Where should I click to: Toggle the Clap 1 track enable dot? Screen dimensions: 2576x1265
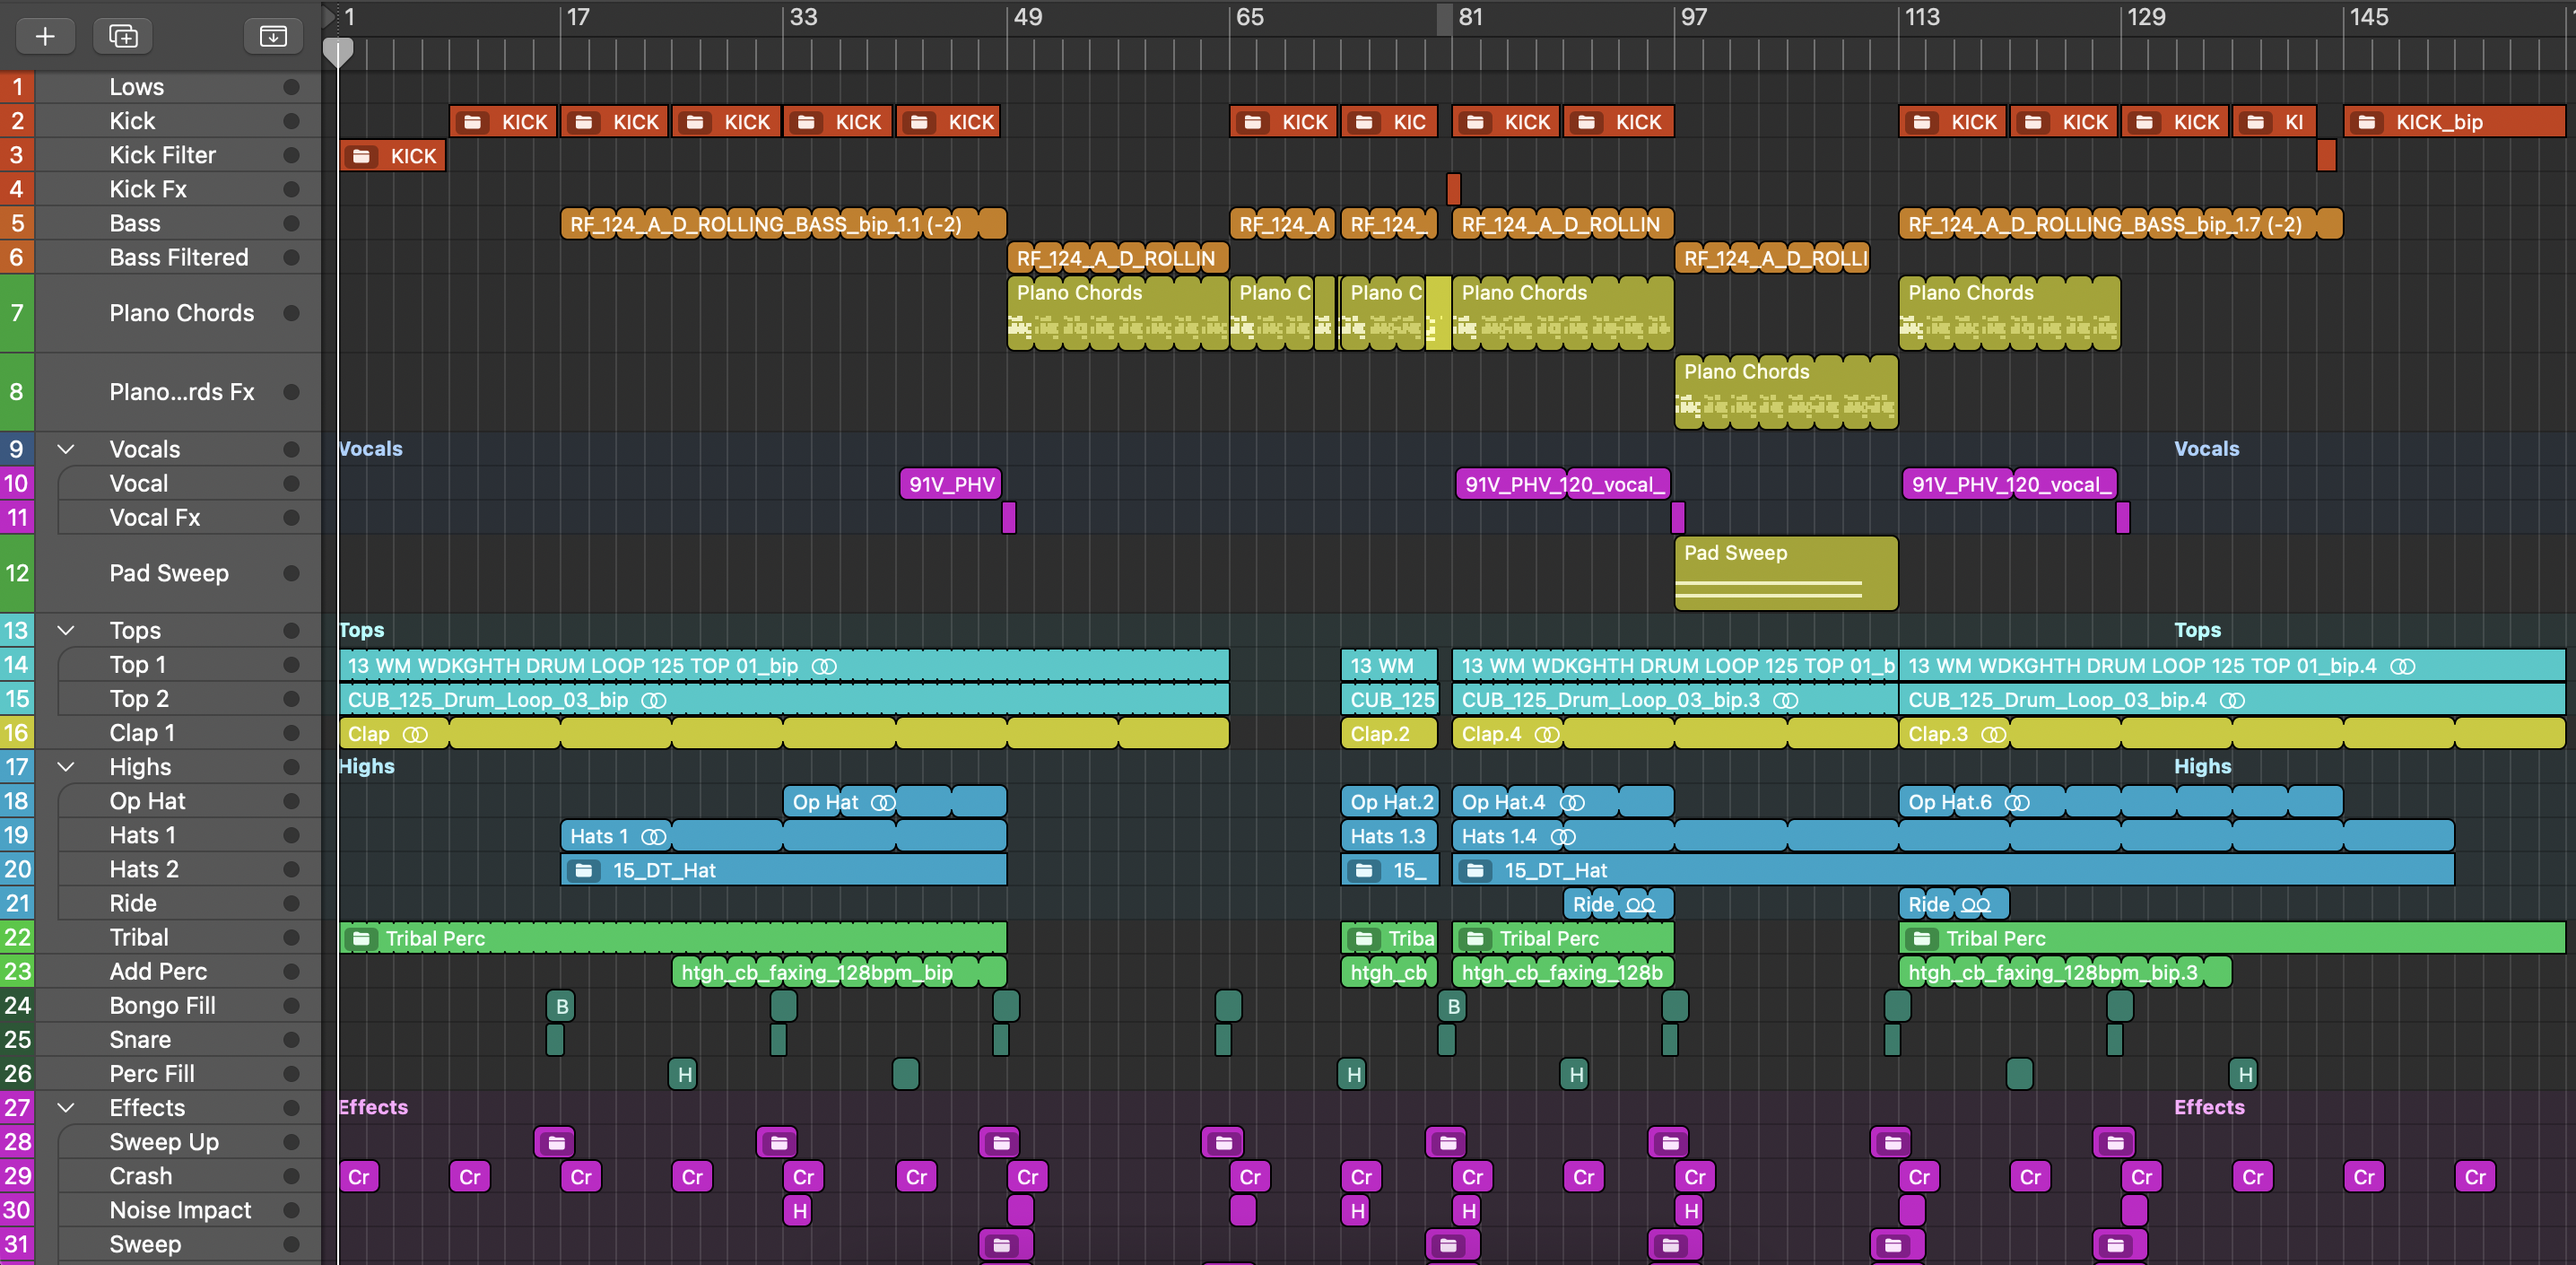[x=291, y=733]
